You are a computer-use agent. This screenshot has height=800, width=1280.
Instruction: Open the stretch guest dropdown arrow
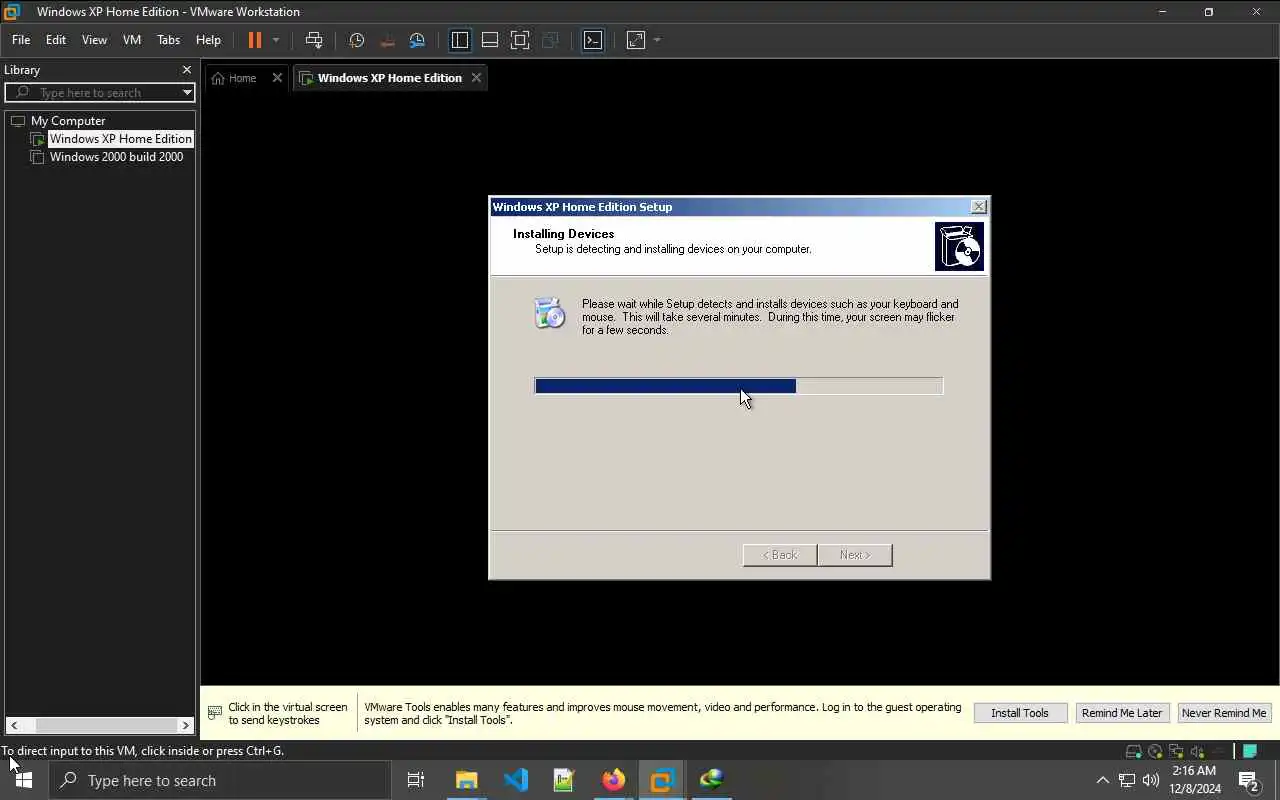click(657, 40)
